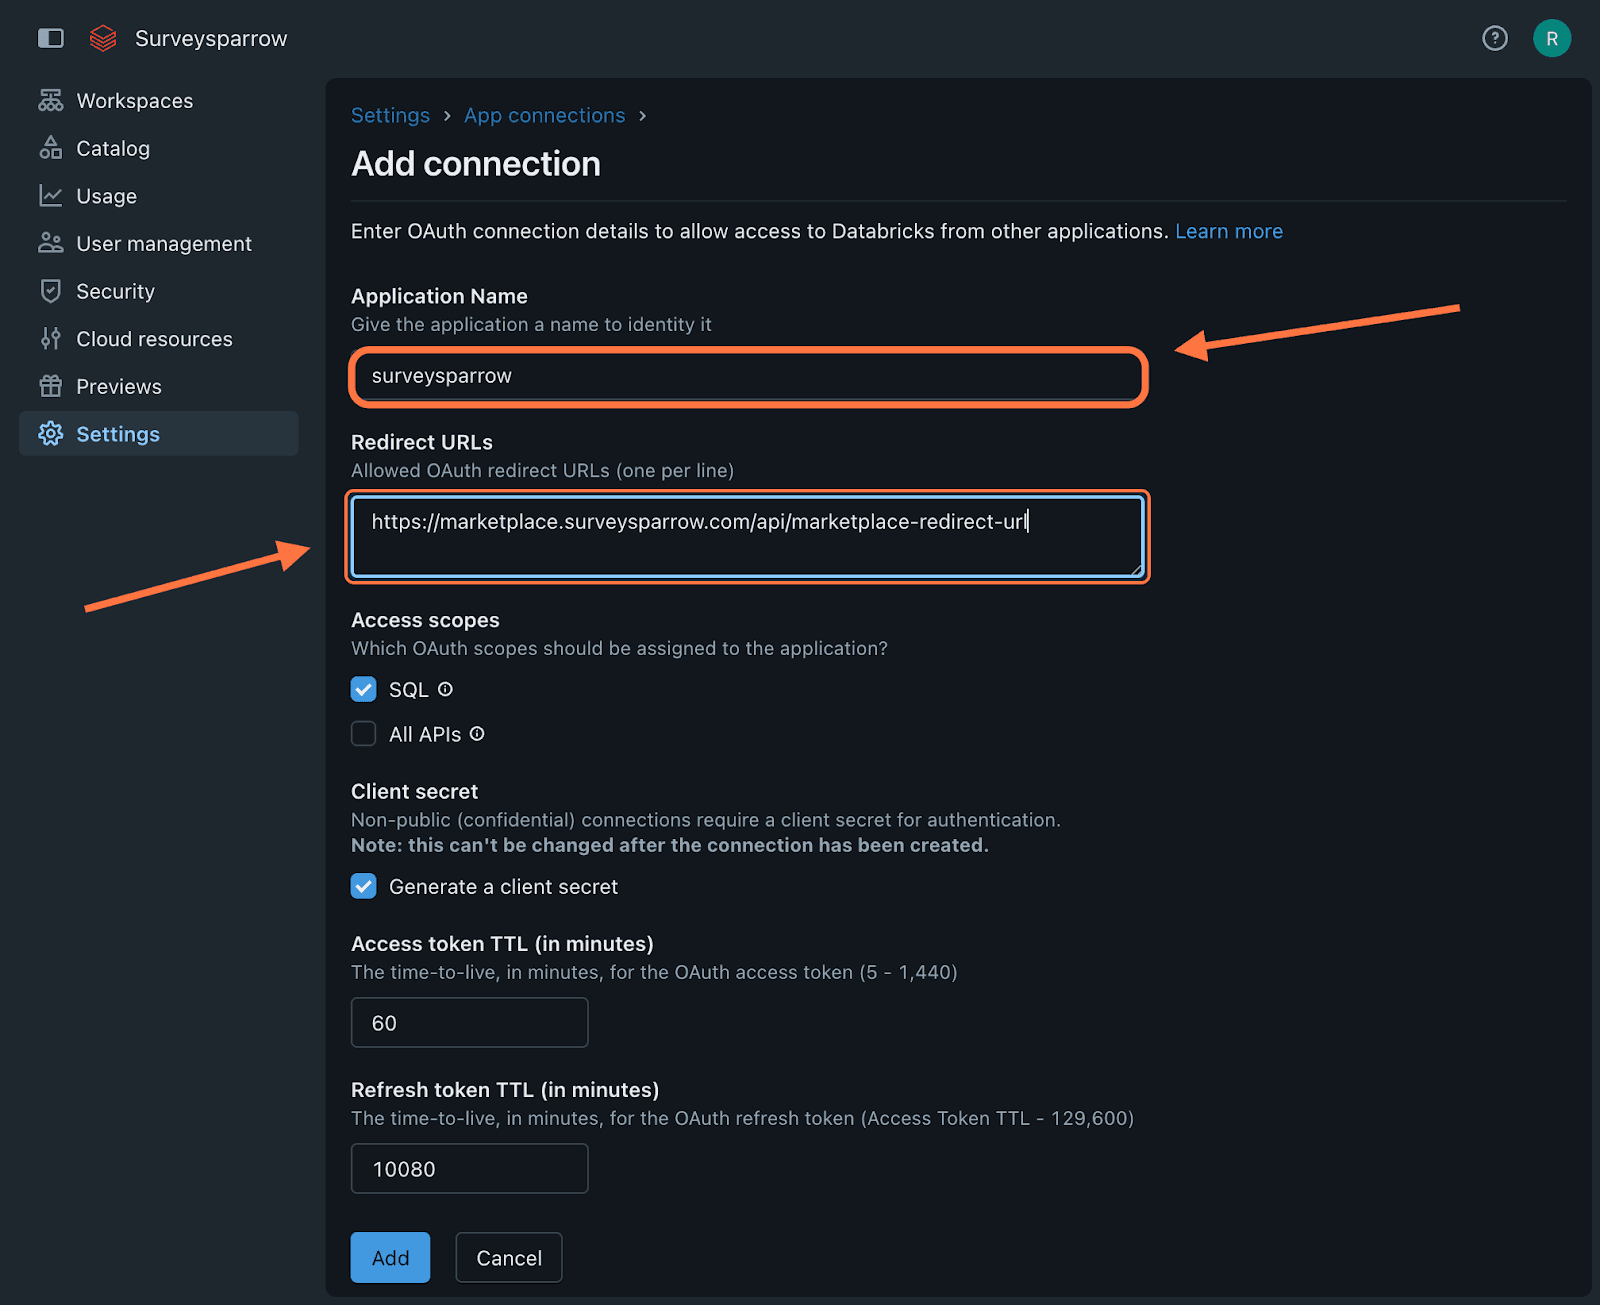Click the Application Name input field
1600x1305 pixels.
click(x=748, y=376)
